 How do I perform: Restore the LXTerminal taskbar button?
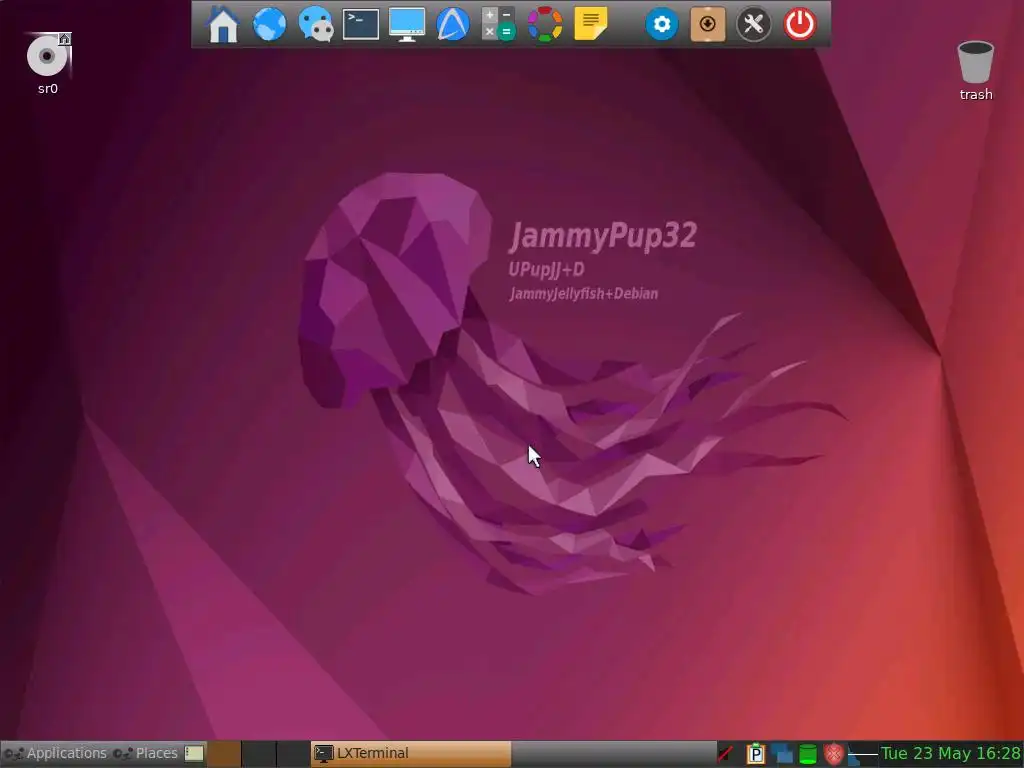tap(411, 753)
